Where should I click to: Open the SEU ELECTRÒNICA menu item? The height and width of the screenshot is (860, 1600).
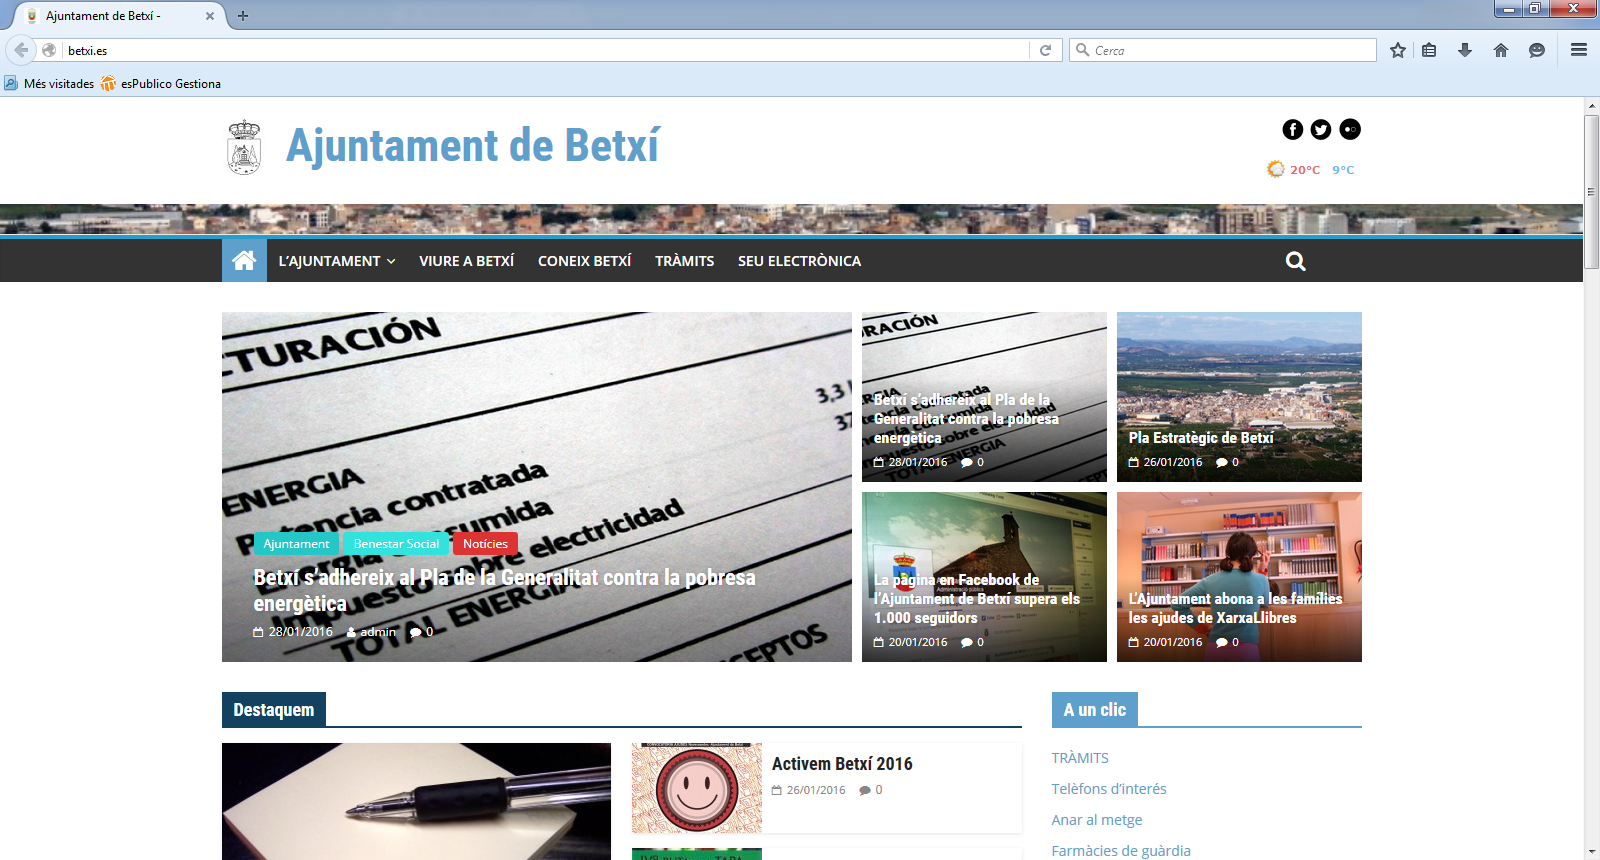click(799, 261)
